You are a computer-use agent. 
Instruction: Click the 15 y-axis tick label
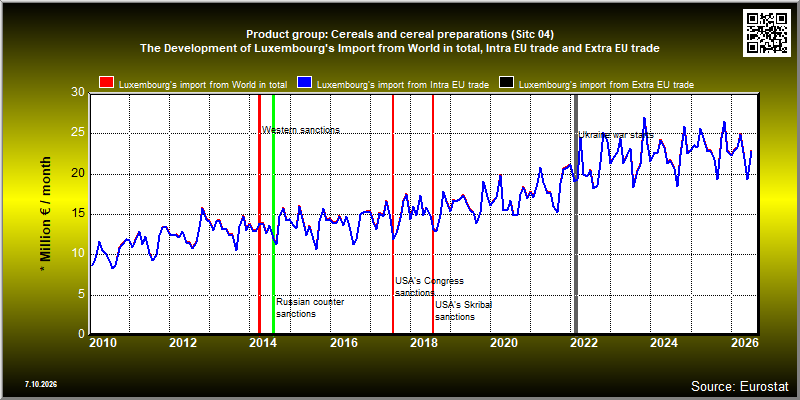pyautogui.click(x=78, y=214)
